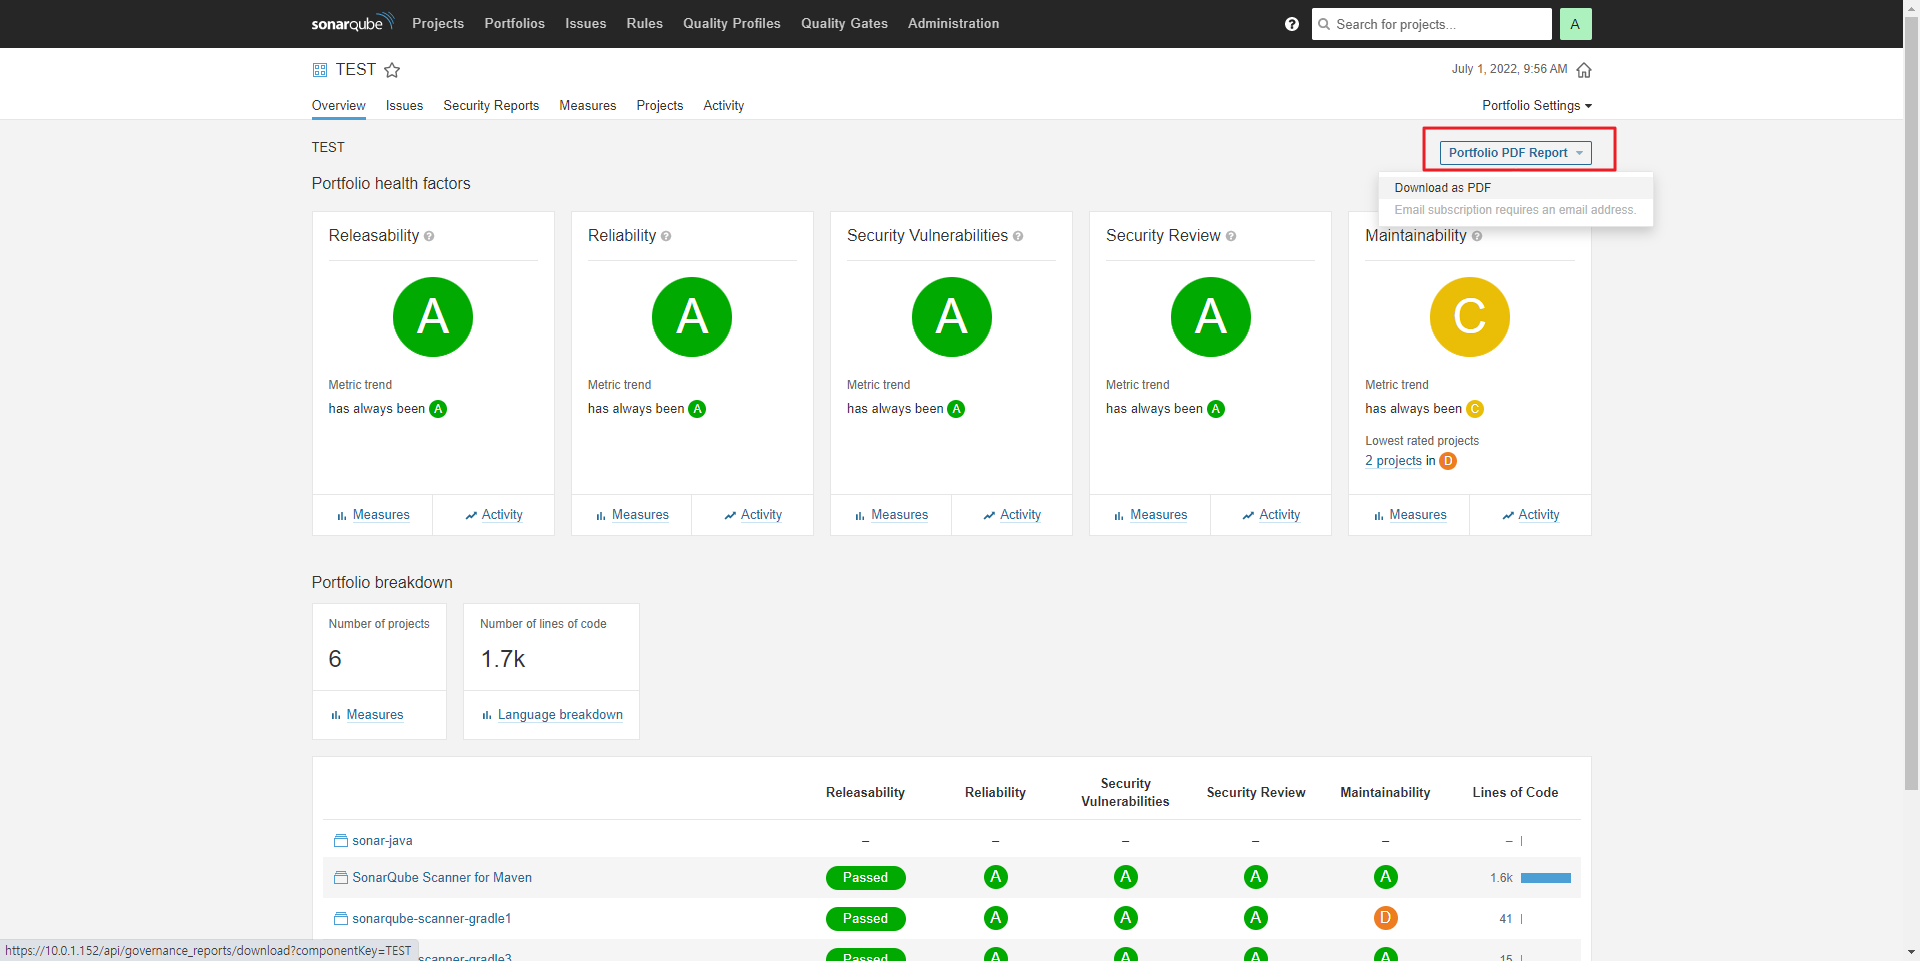
Task: Switch to the portfolio Activity tab
Action: click(x=724, y=106)
